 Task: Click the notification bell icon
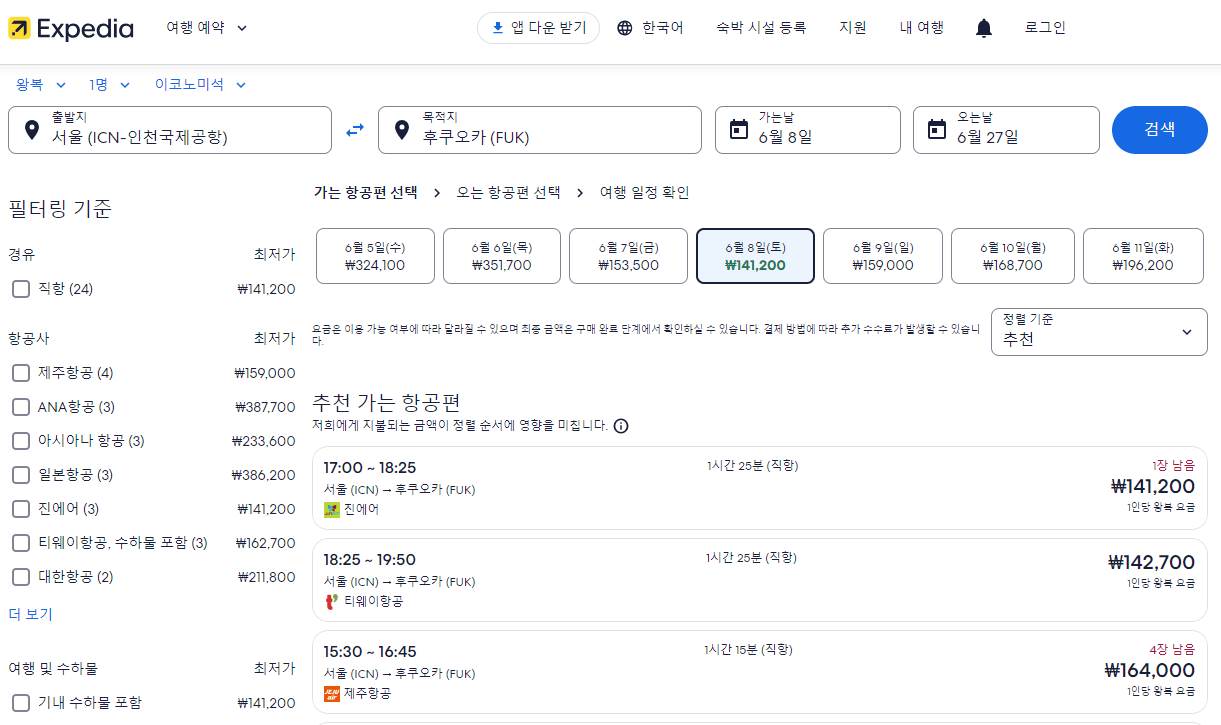point(984,28)
